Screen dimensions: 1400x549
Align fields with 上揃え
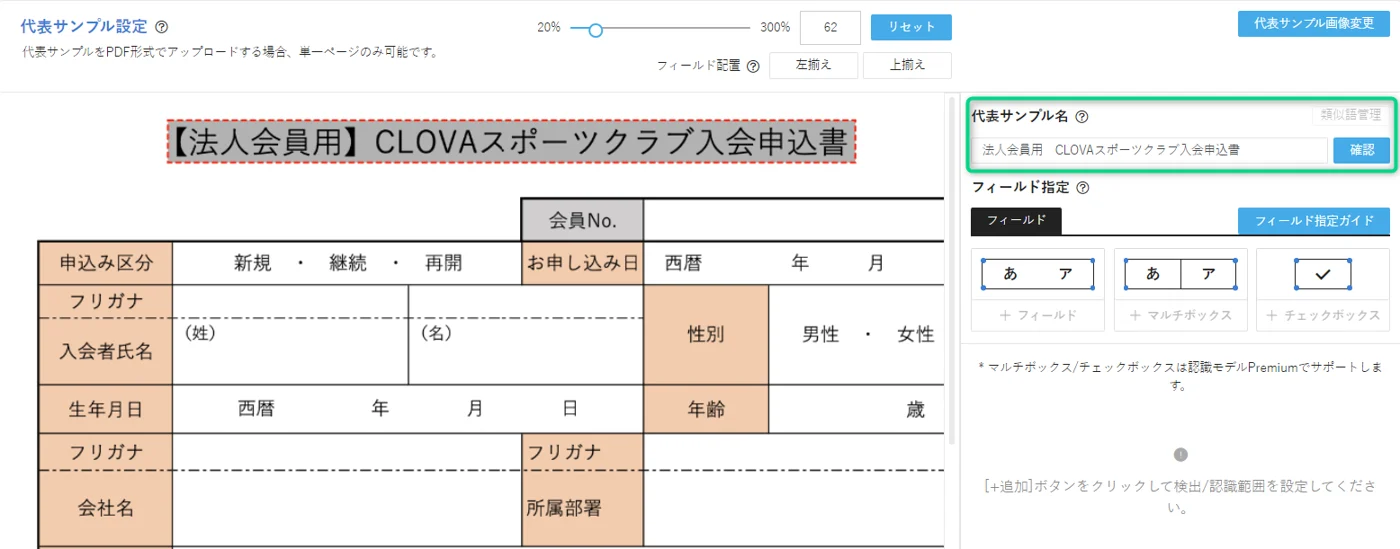[906, 65]
